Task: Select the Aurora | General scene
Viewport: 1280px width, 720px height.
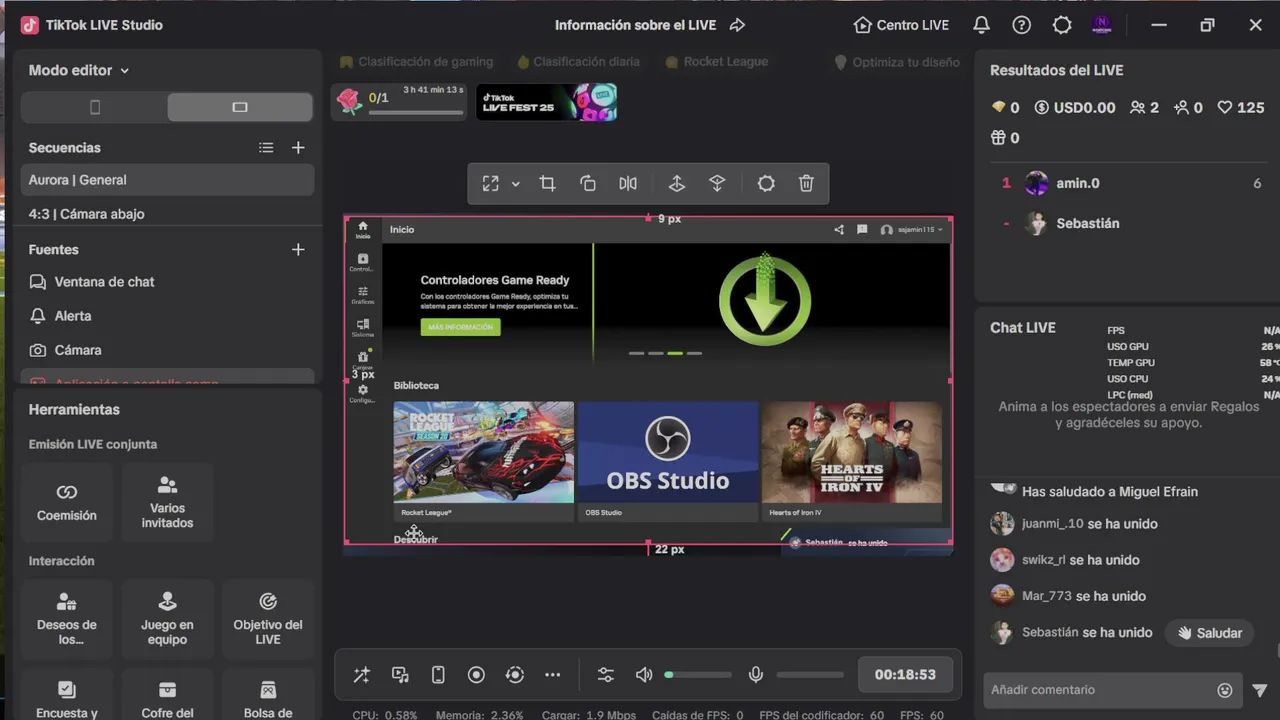Action: [167, 180]
